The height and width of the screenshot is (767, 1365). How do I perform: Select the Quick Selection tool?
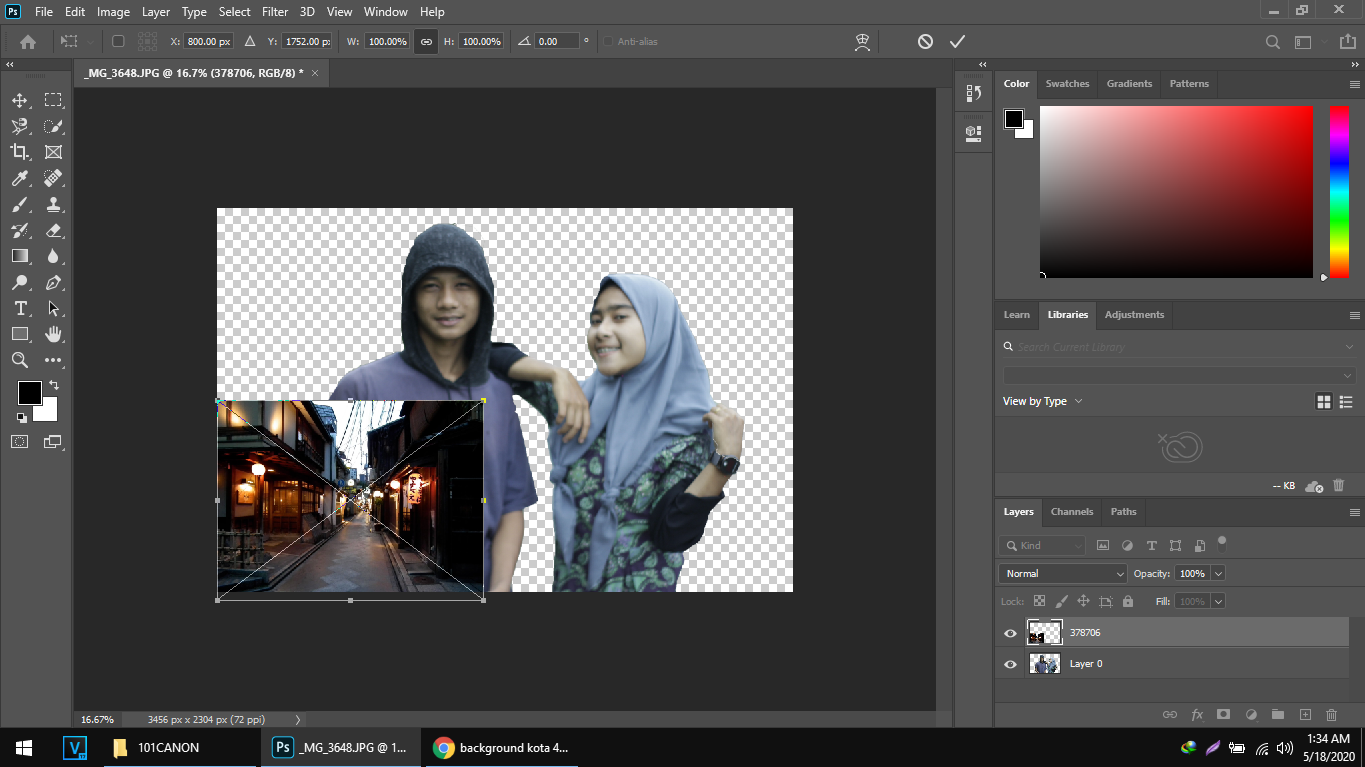point(53,126)
